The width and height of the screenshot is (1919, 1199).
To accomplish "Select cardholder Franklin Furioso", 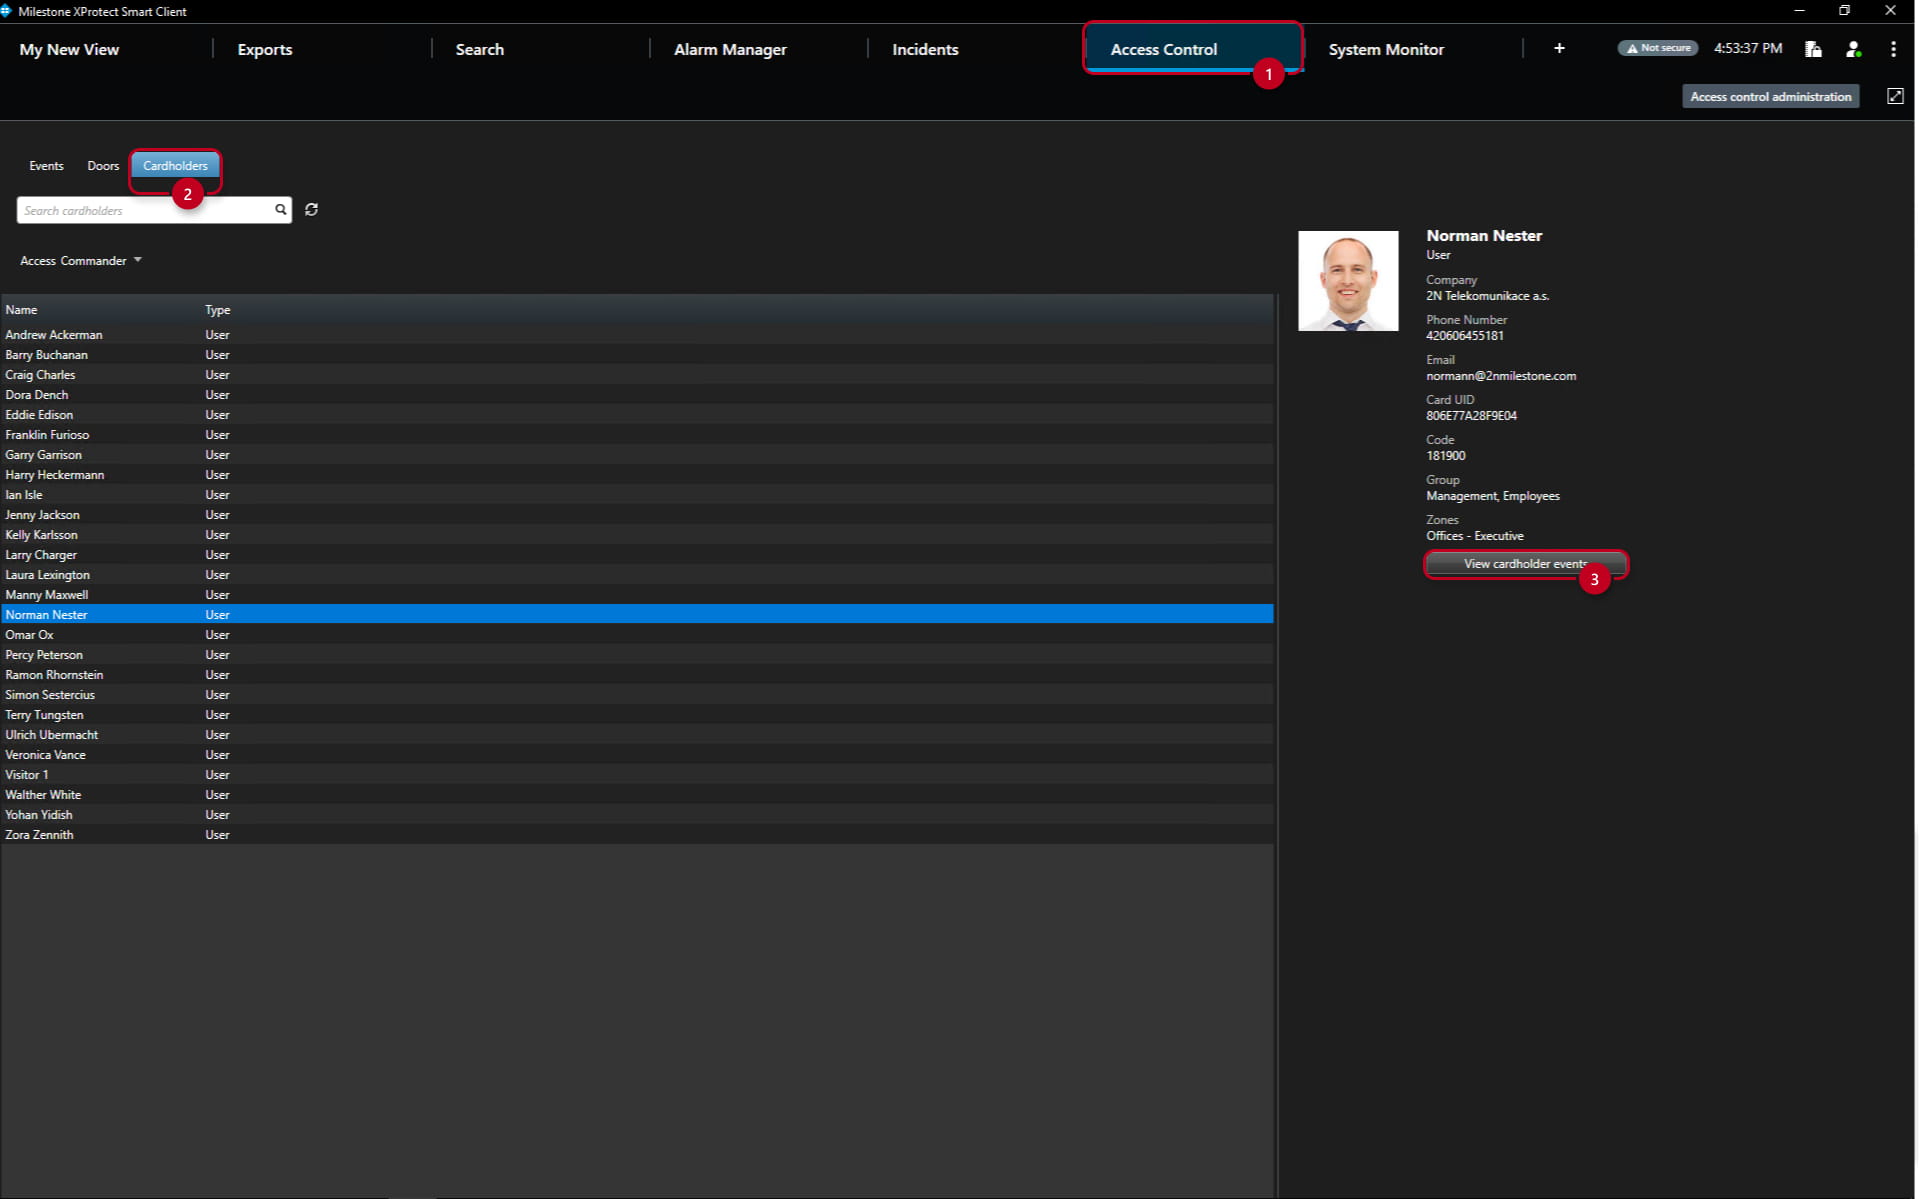I will point(637,435).
